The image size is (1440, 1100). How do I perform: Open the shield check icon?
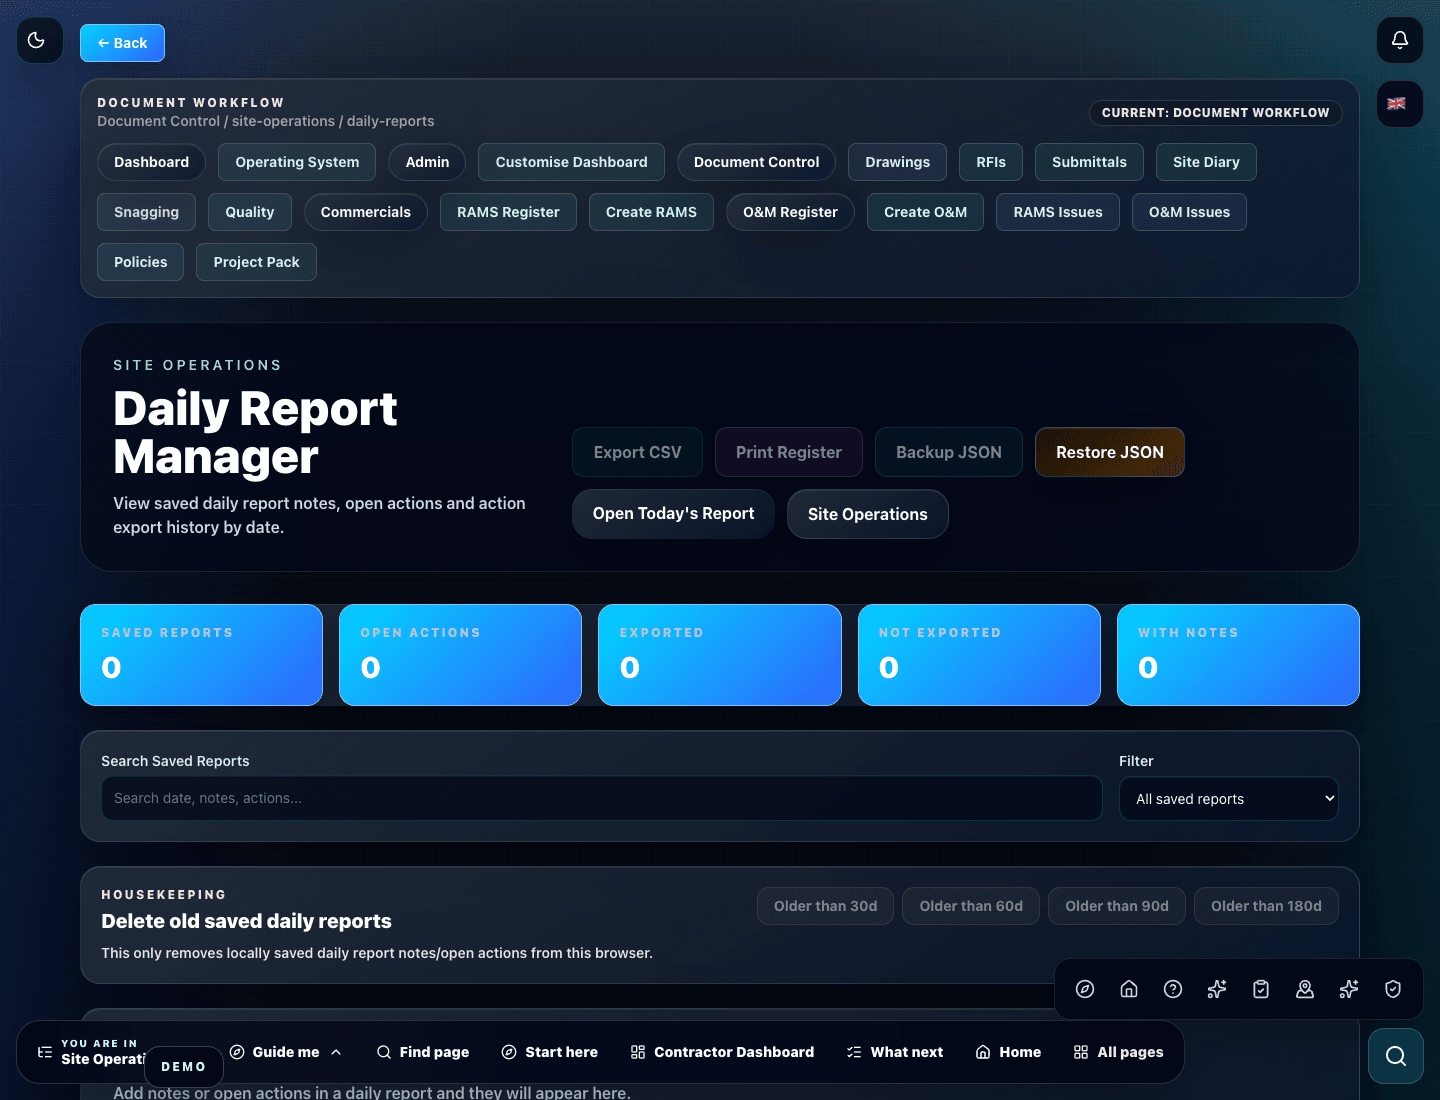tap(1393, 989)
